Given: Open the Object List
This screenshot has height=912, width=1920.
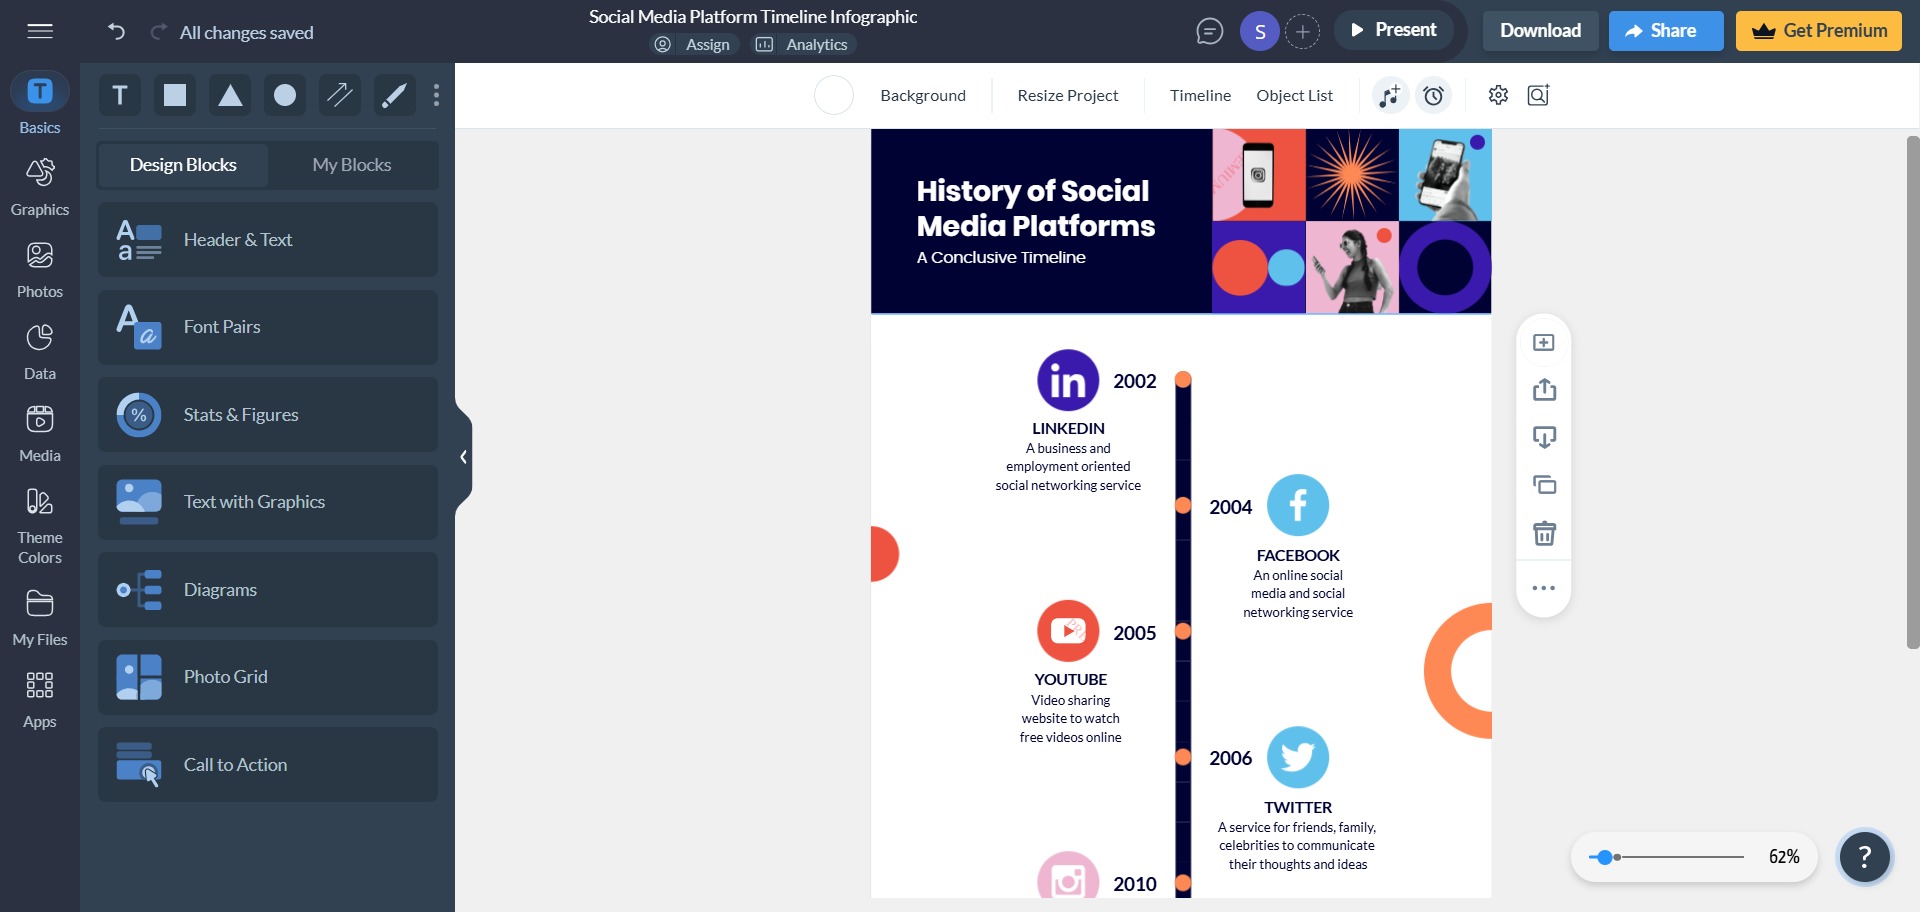Looking at the screenshot, I should (x=1294, y=95).
